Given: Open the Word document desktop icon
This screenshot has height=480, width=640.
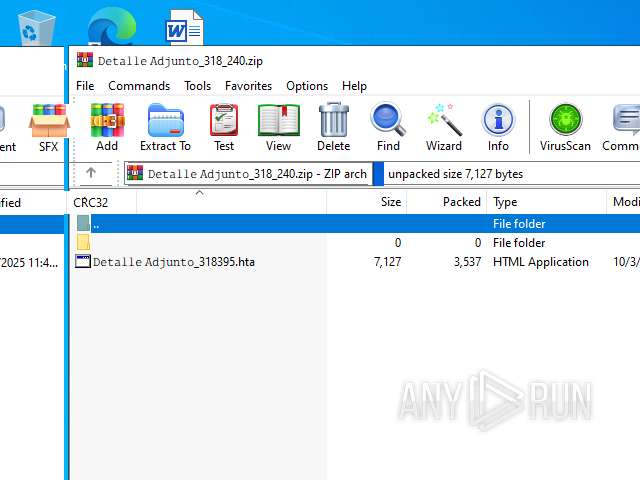Looking at the screenshot, I should click(184, 28).
